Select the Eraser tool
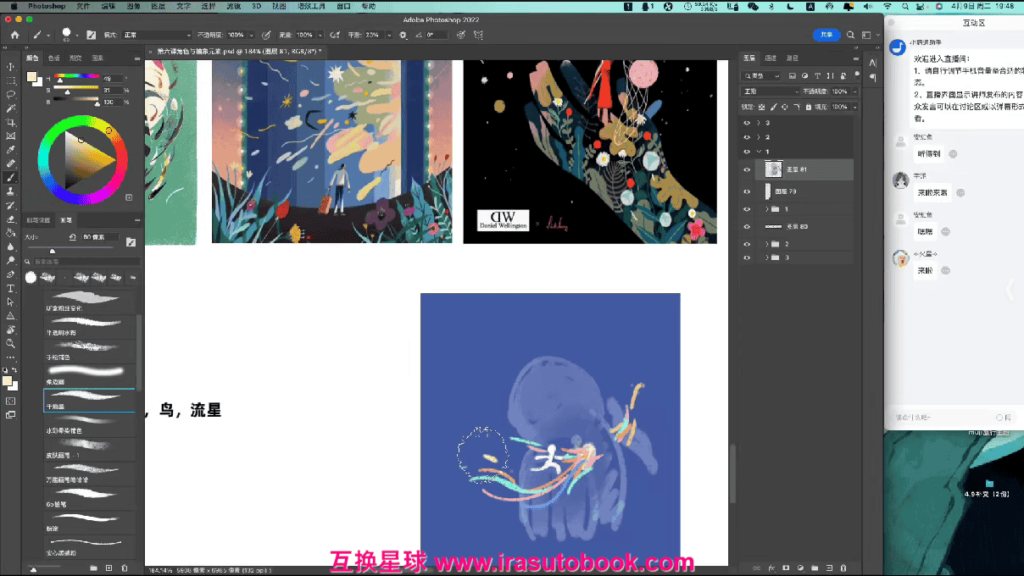Screen dimensions: 1024x576 pyautogui.click(x=10, y=219)
